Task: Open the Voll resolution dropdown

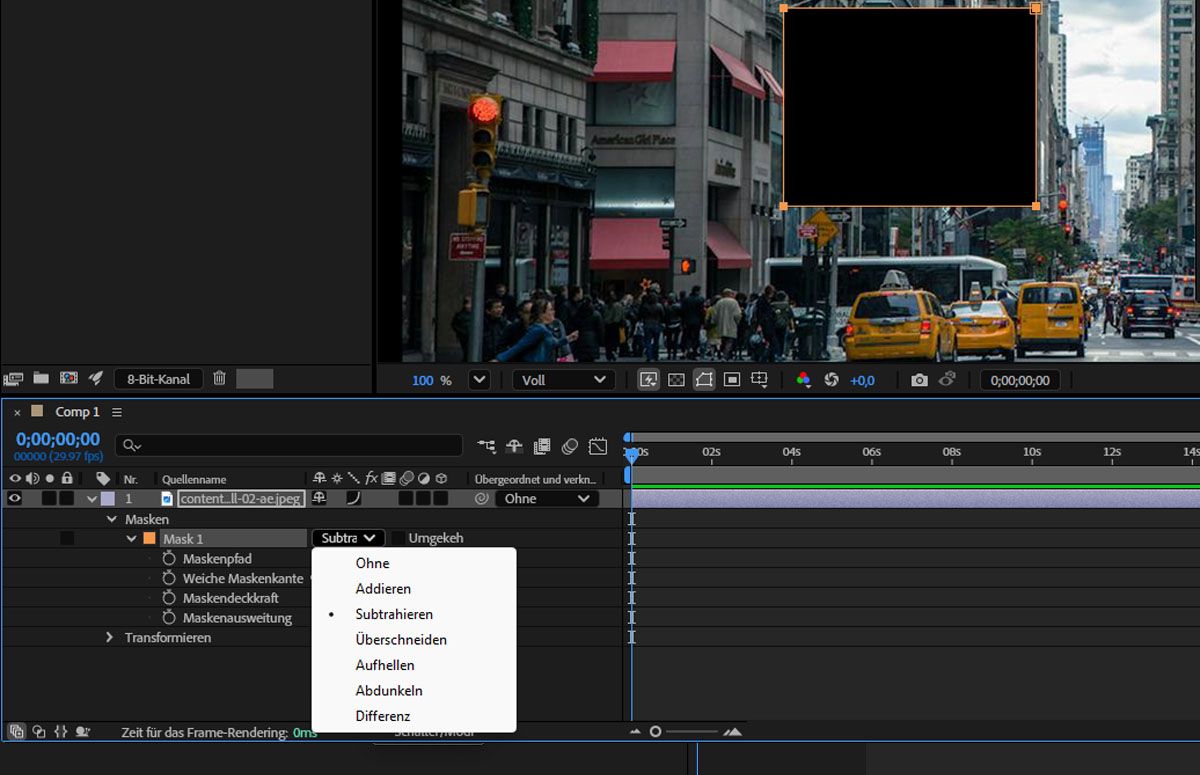Action: pyautogui.click(x=563, y=380)
